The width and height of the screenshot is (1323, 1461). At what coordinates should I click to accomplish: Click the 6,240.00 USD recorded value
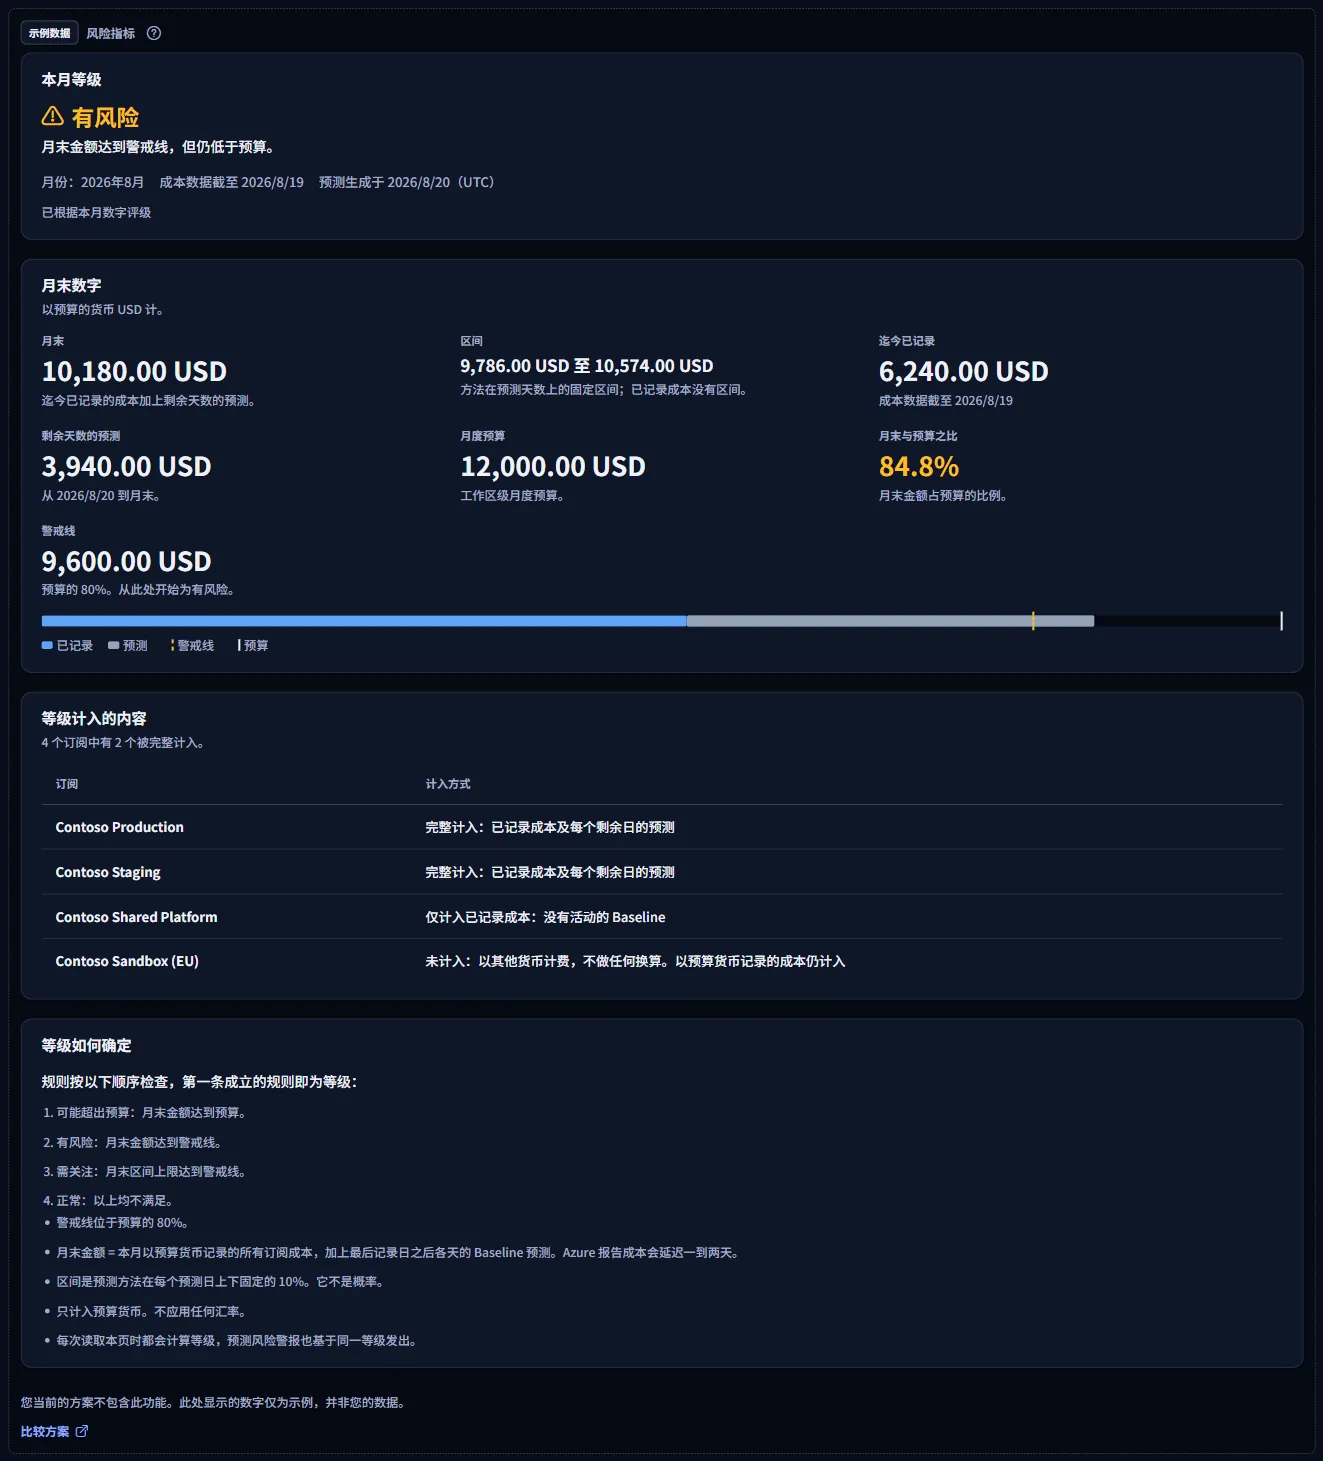click(964, 372)
